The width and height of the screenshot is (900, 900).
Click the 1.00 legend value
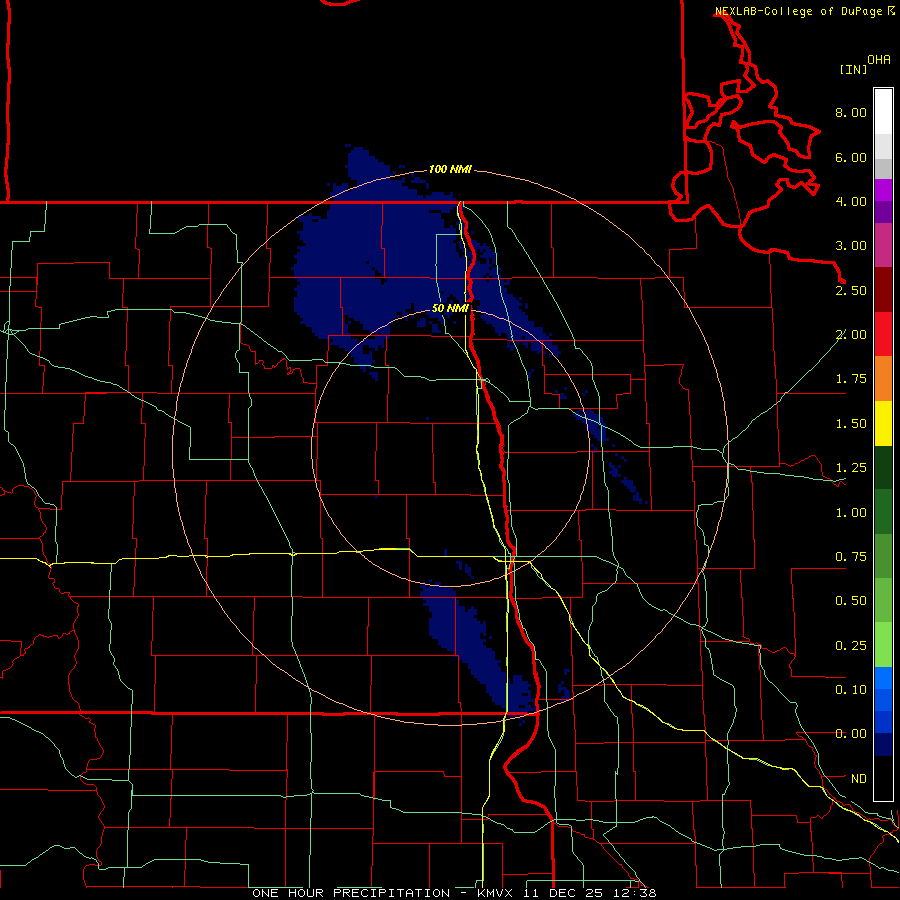[x=851, y=513]
